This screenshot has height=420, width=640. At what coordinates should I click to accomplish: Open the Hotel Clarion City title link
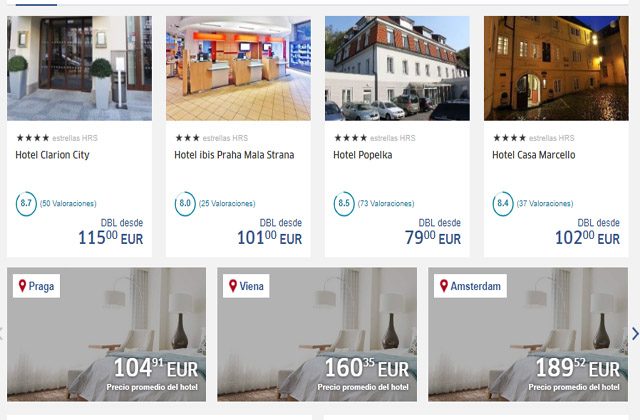pos(52,155)
